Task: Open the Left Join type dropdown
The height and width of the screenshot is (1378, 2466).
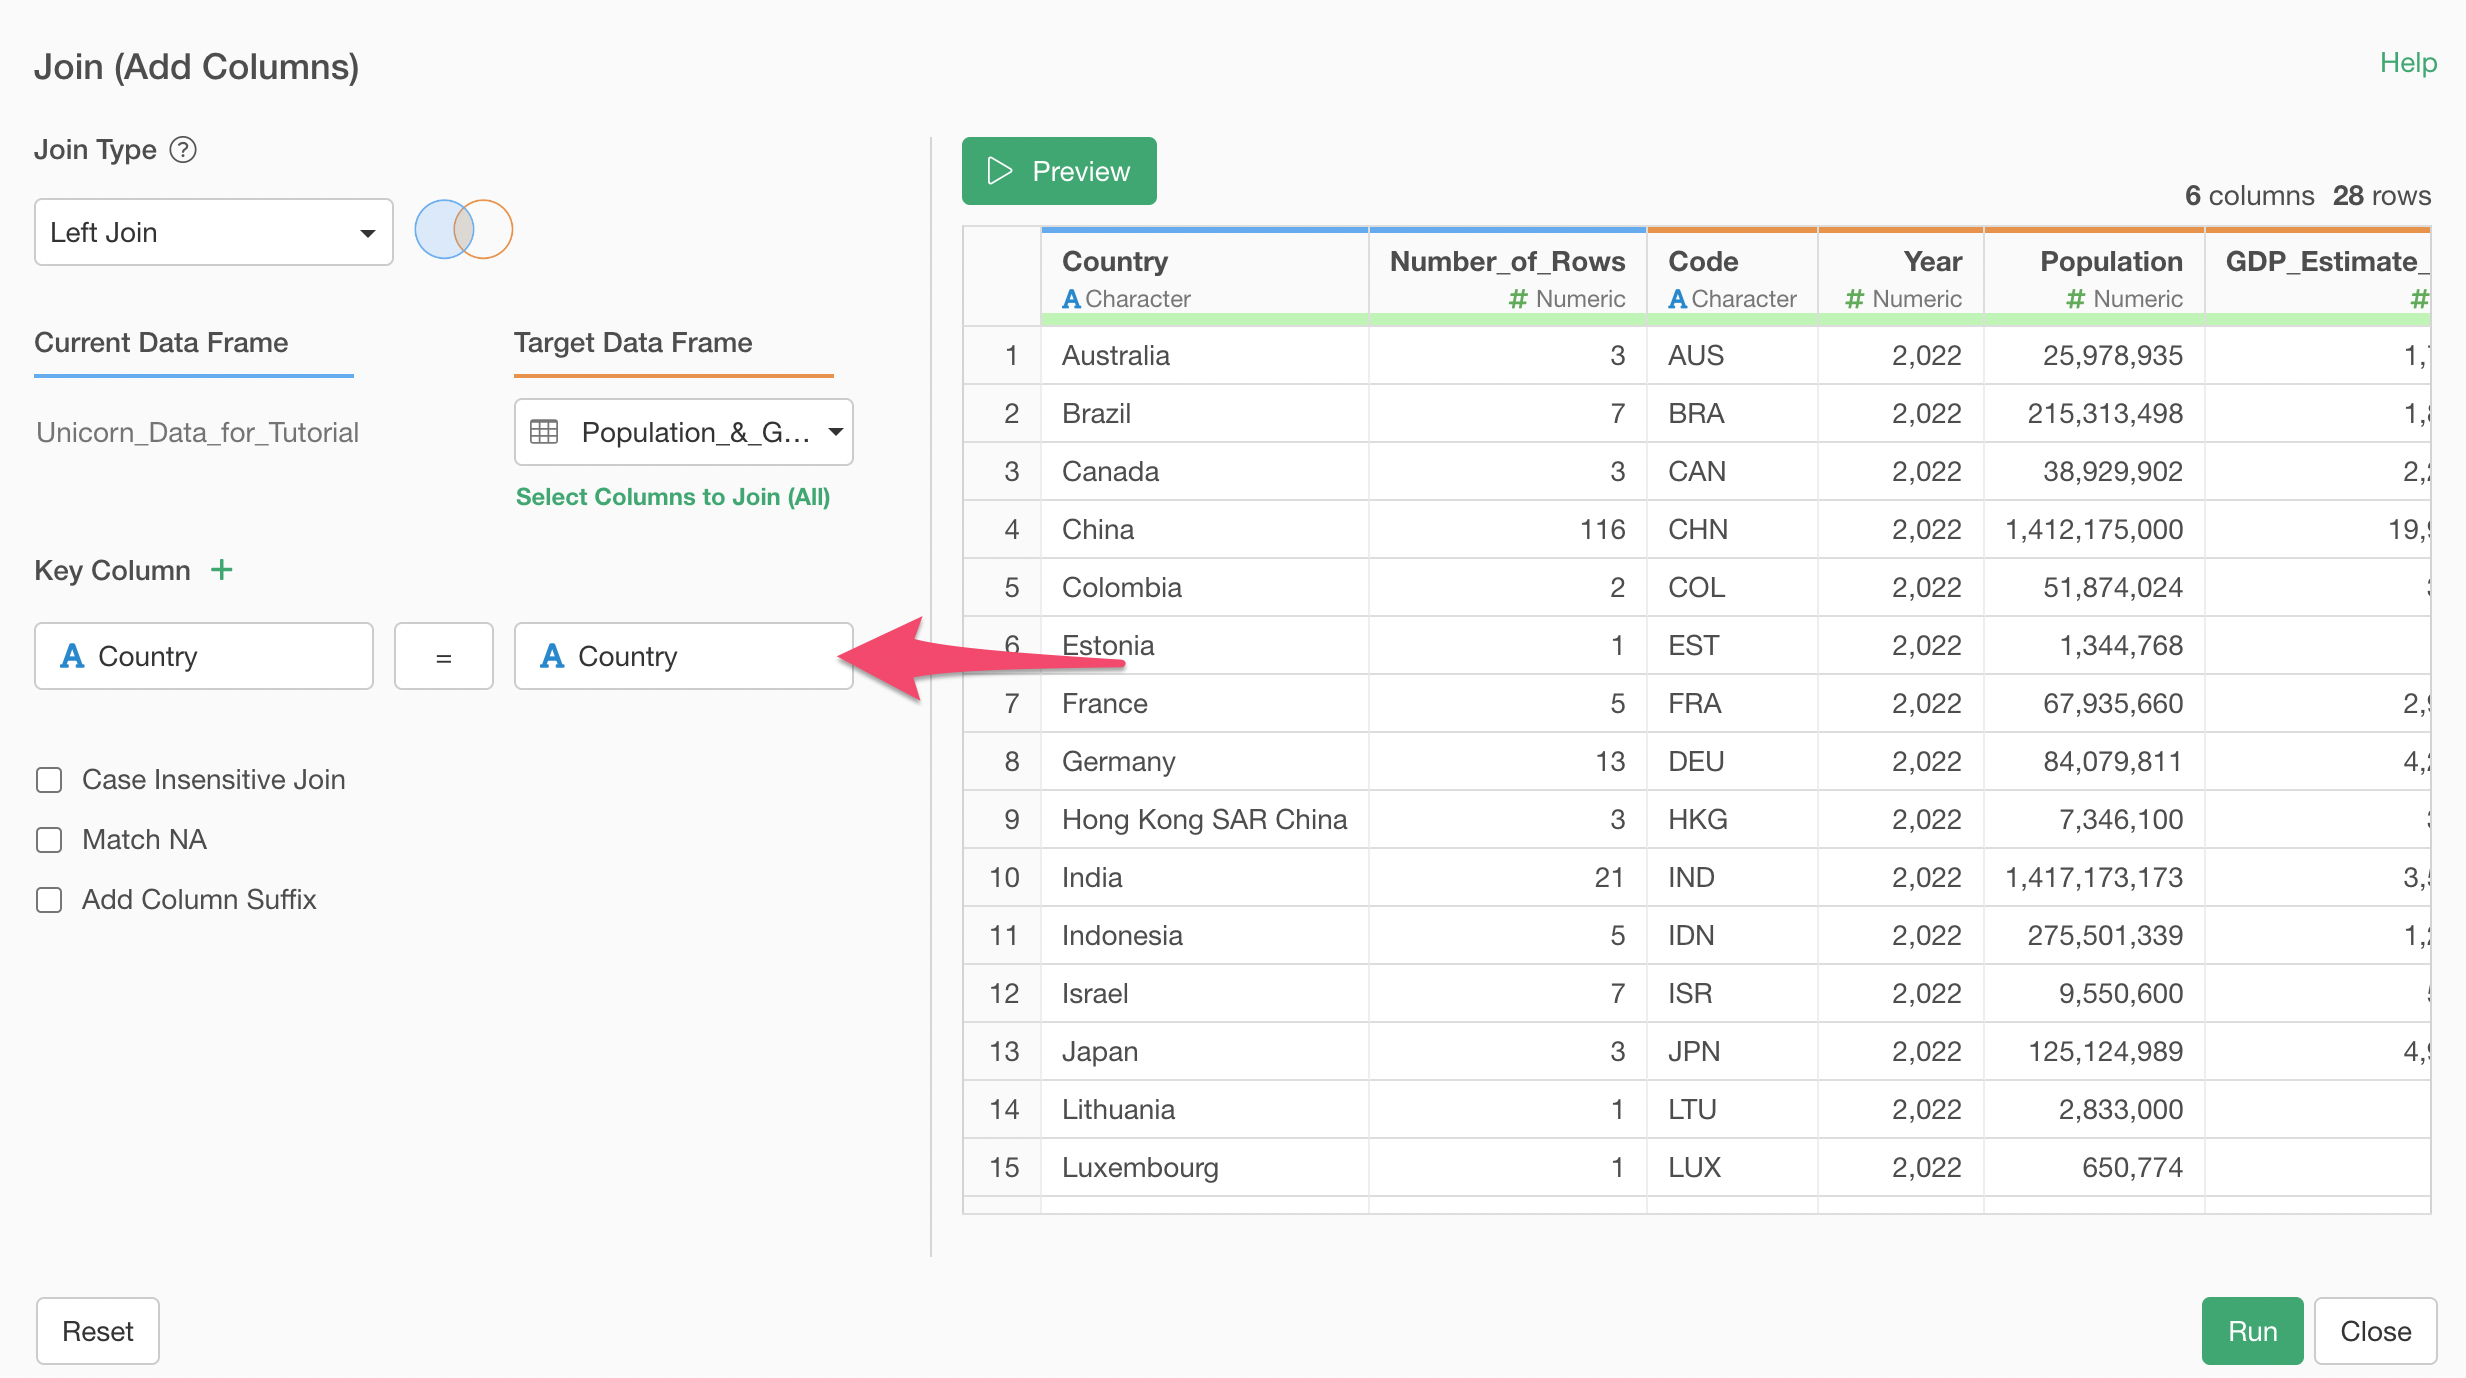Action: (213, 232)
